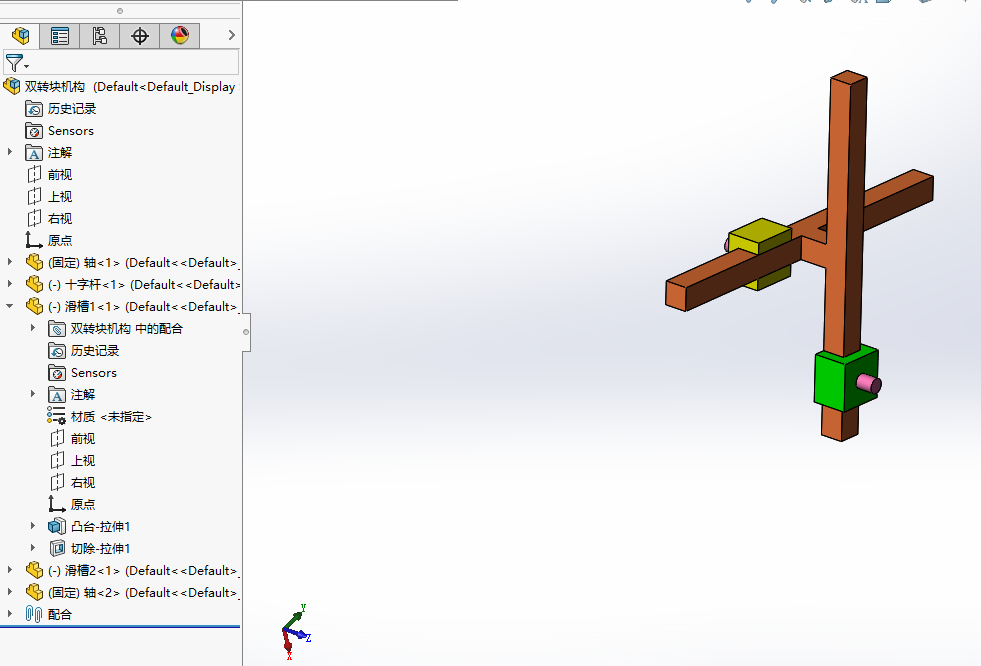Click the panel collapse handle on splitter

(x=246, y=332)
